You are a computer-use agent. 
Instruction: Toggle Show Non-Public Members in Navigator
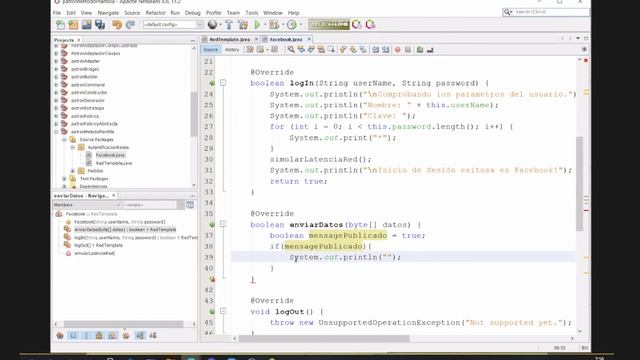coord(99,335)
